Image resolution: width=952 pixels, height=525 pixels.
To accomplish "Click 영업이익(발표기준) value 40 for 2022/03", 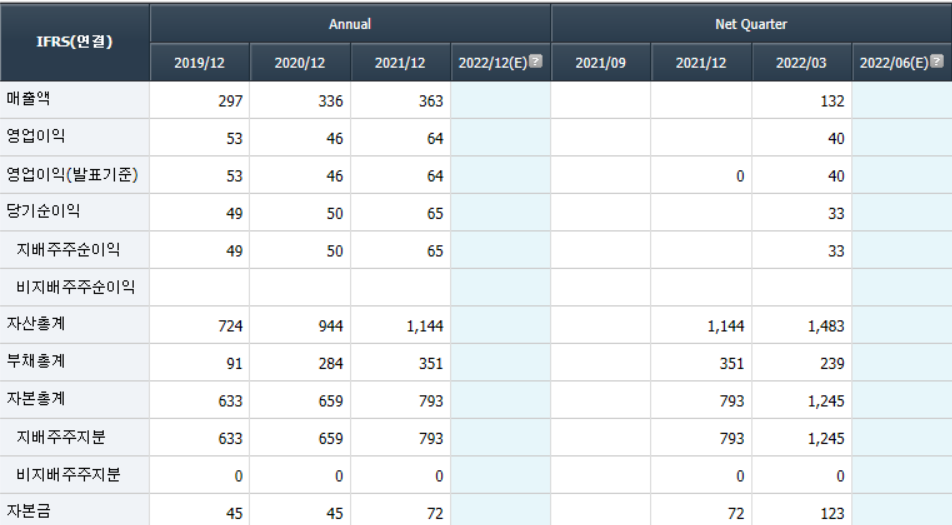I will [836, 176].
